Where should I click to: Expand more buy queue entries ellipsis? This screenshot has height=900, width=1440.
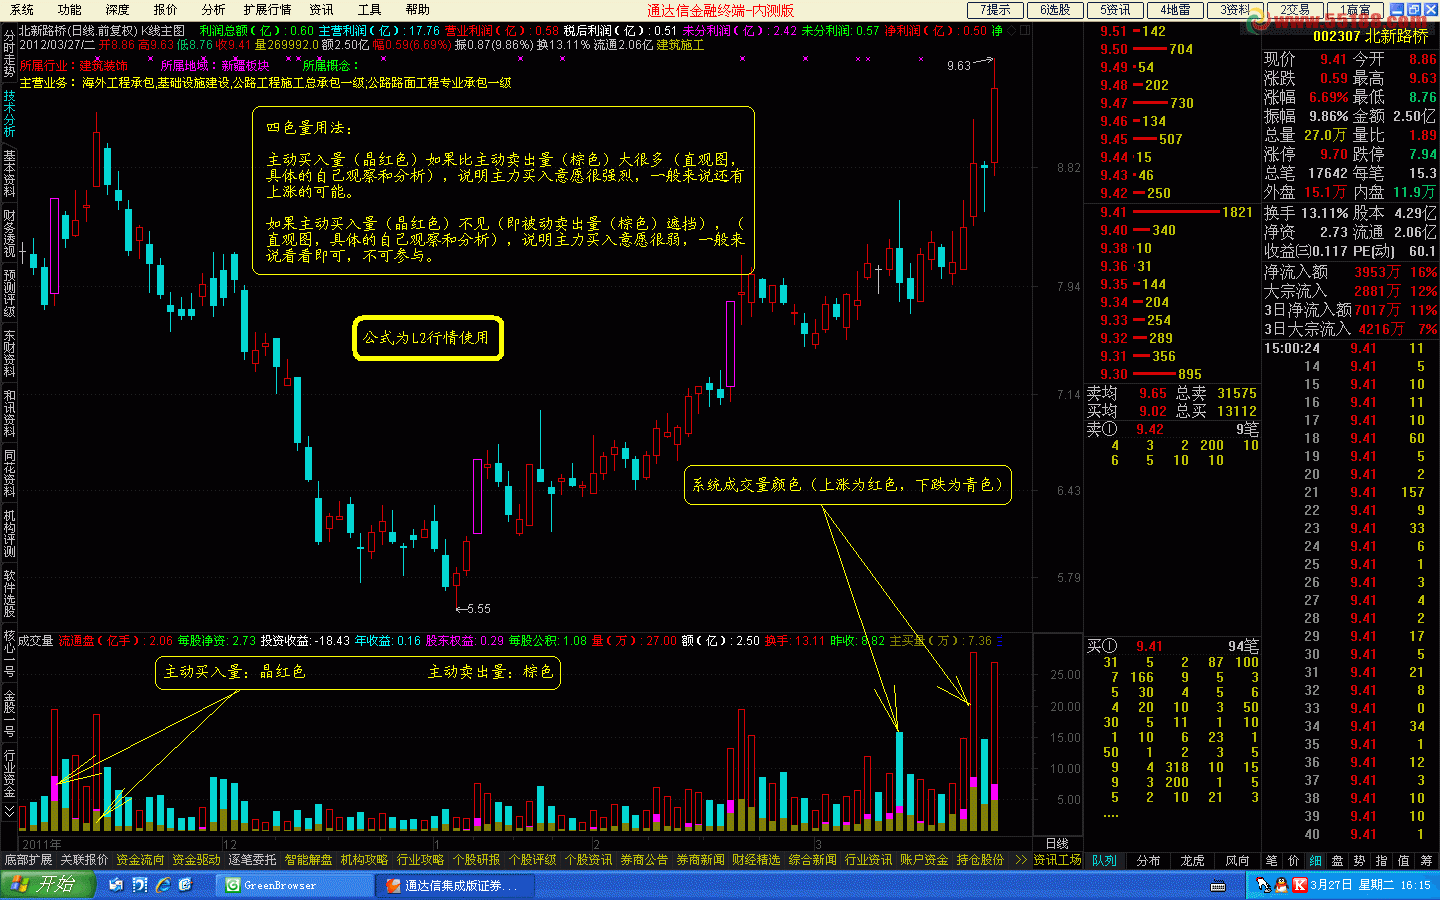[x=1111, y=815]
